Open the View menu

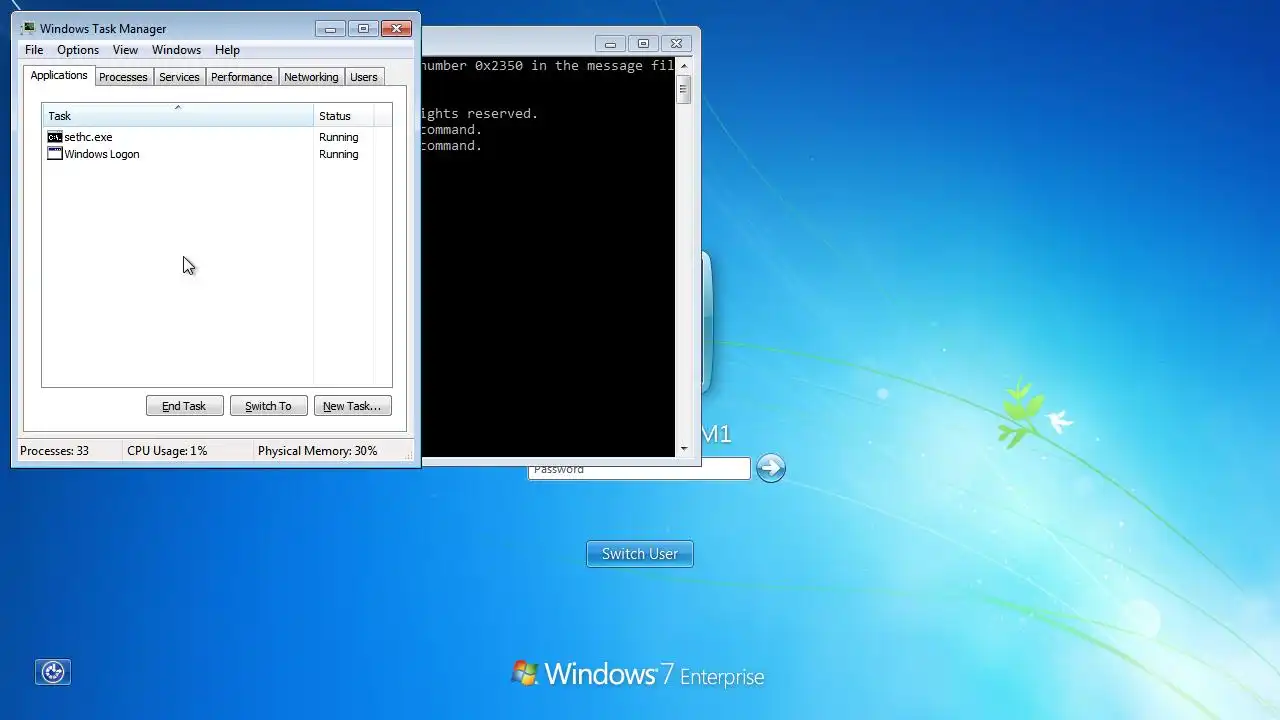125,50
